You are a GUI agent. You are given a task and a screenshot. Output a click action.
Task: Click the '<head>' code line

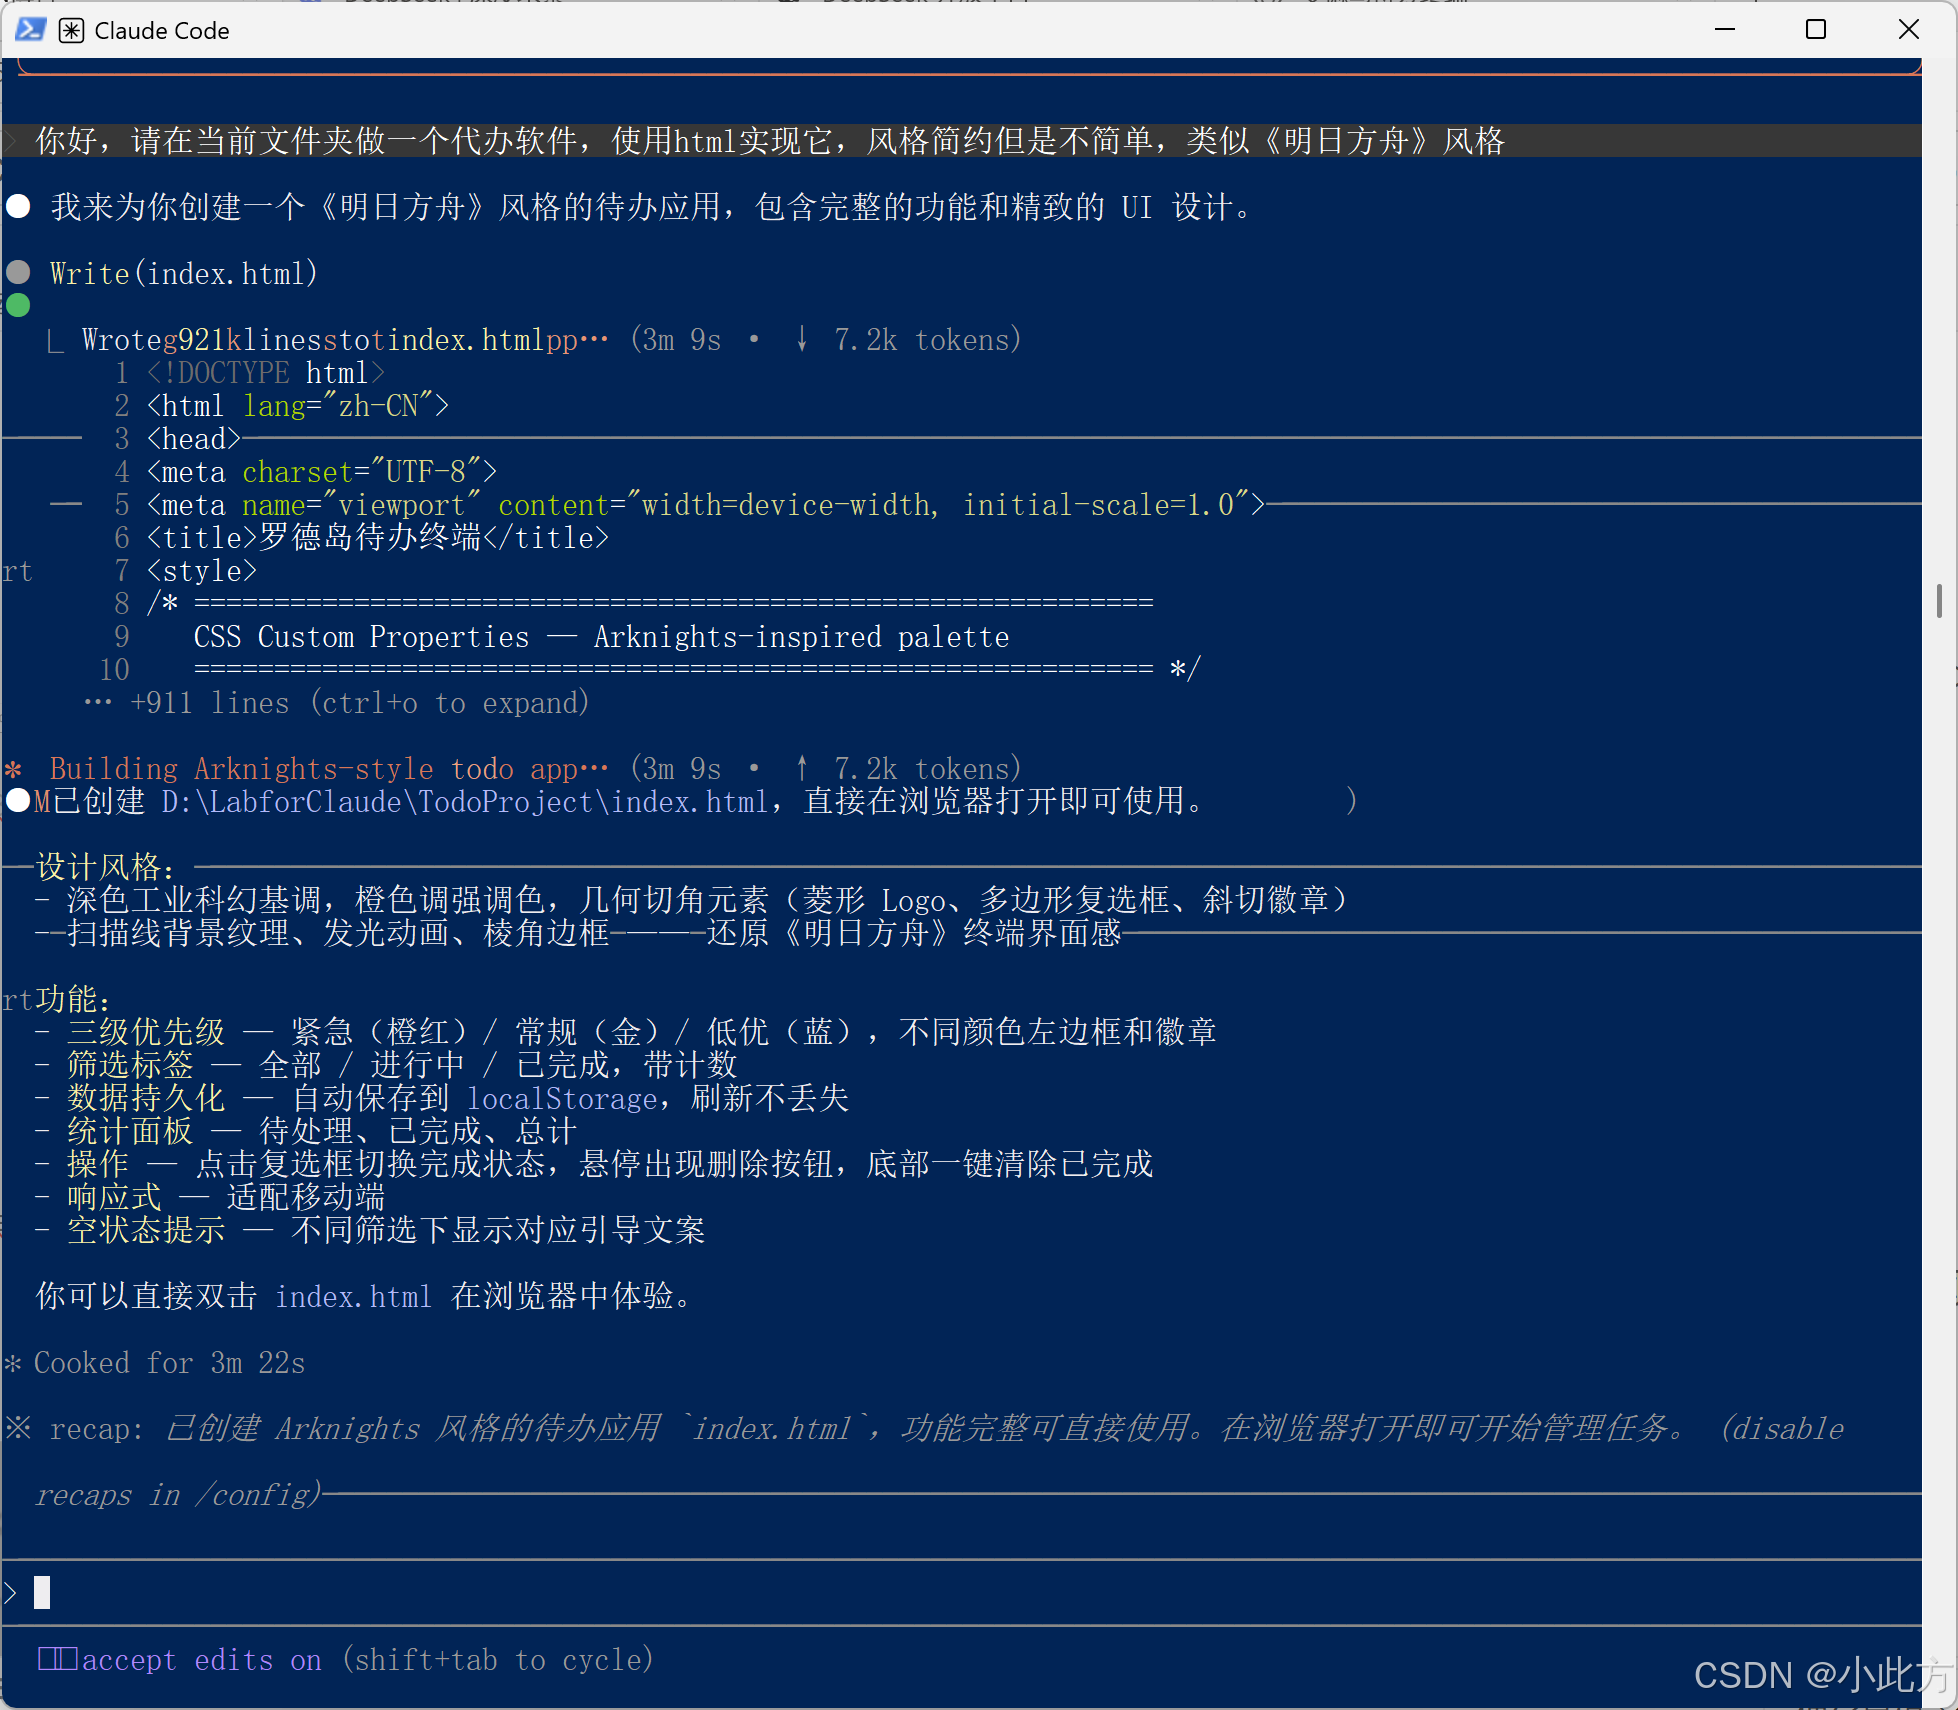pos(194,439)
